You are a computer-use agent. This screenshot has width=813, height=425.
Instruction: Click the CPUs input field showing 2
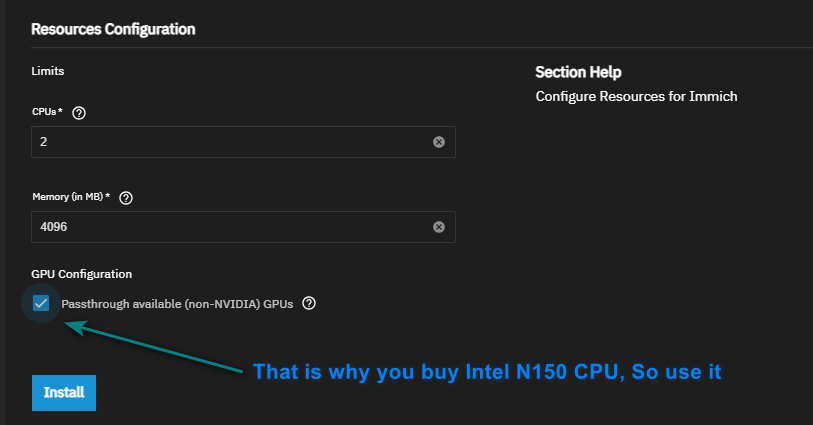tap(230, 142)
